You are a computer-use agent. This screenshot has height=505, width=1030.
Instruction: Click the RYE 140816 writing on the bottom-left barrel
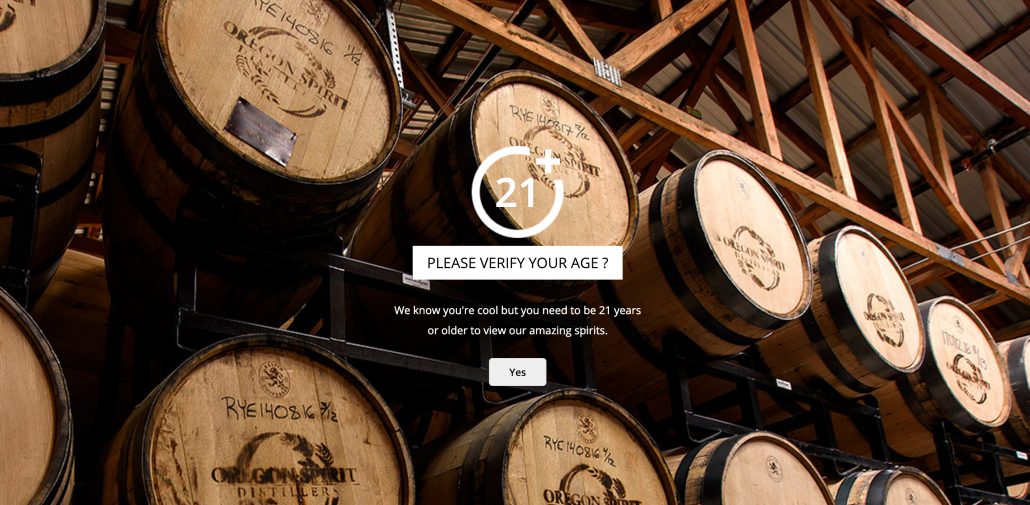(278, 409)
